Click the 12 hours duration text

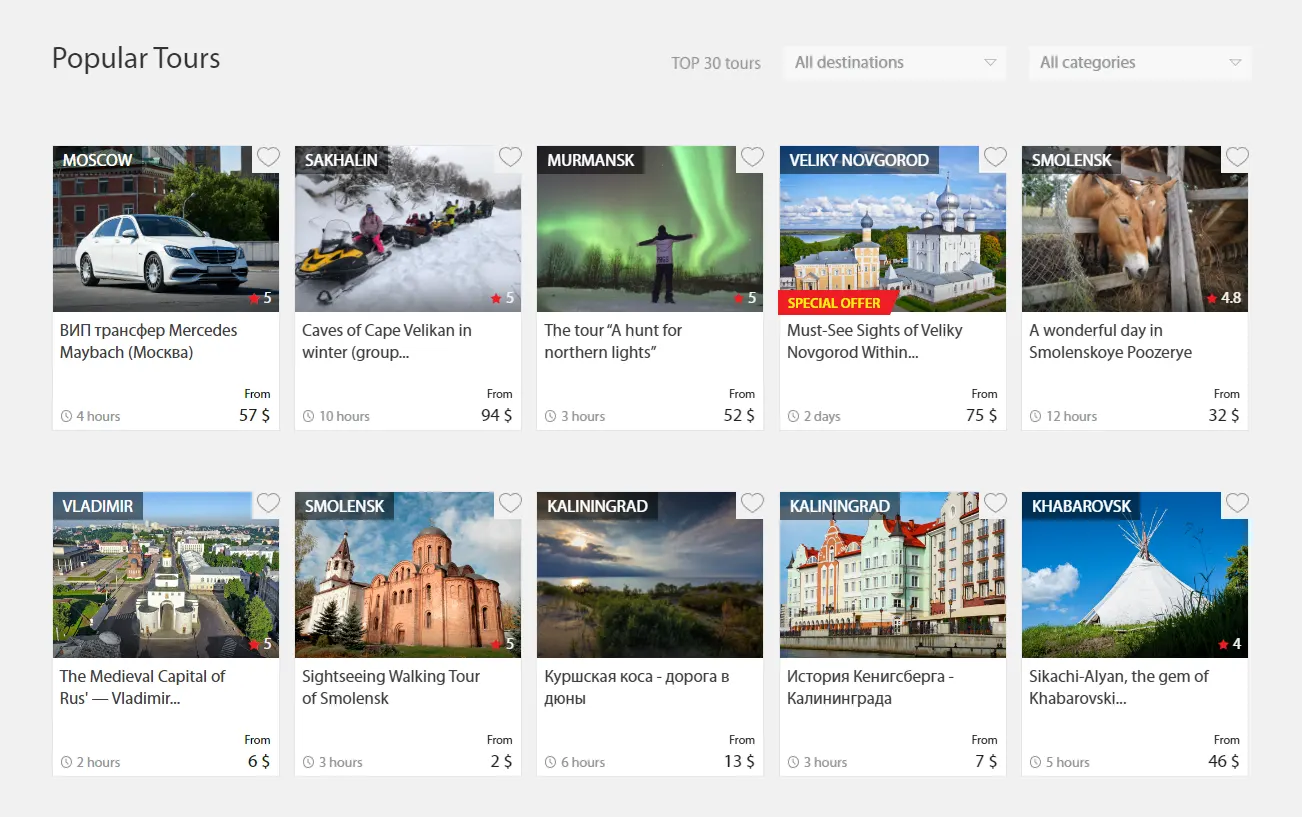click(x=1071, y=416)
